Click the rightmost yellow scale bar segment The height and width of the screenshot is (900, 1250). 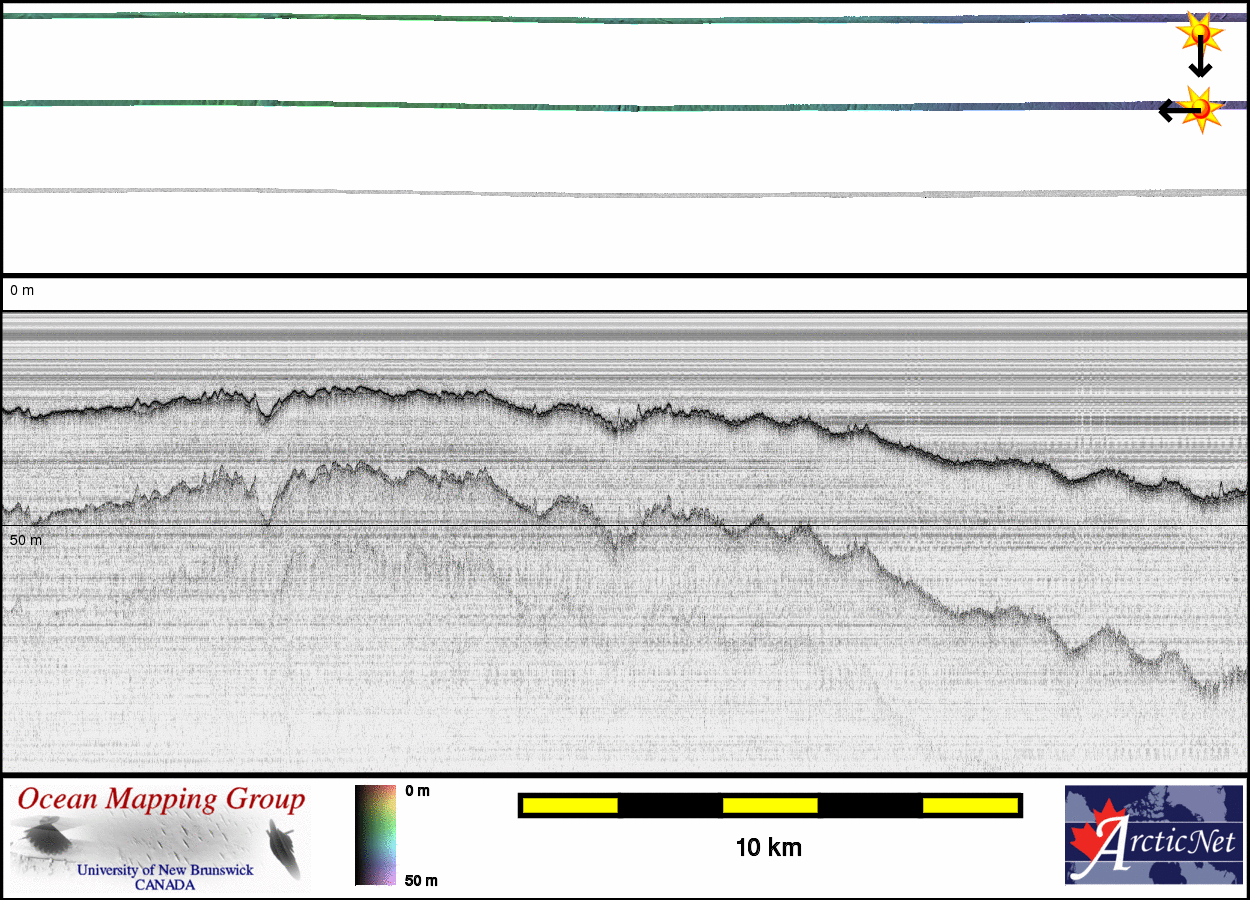pos(969,805)
